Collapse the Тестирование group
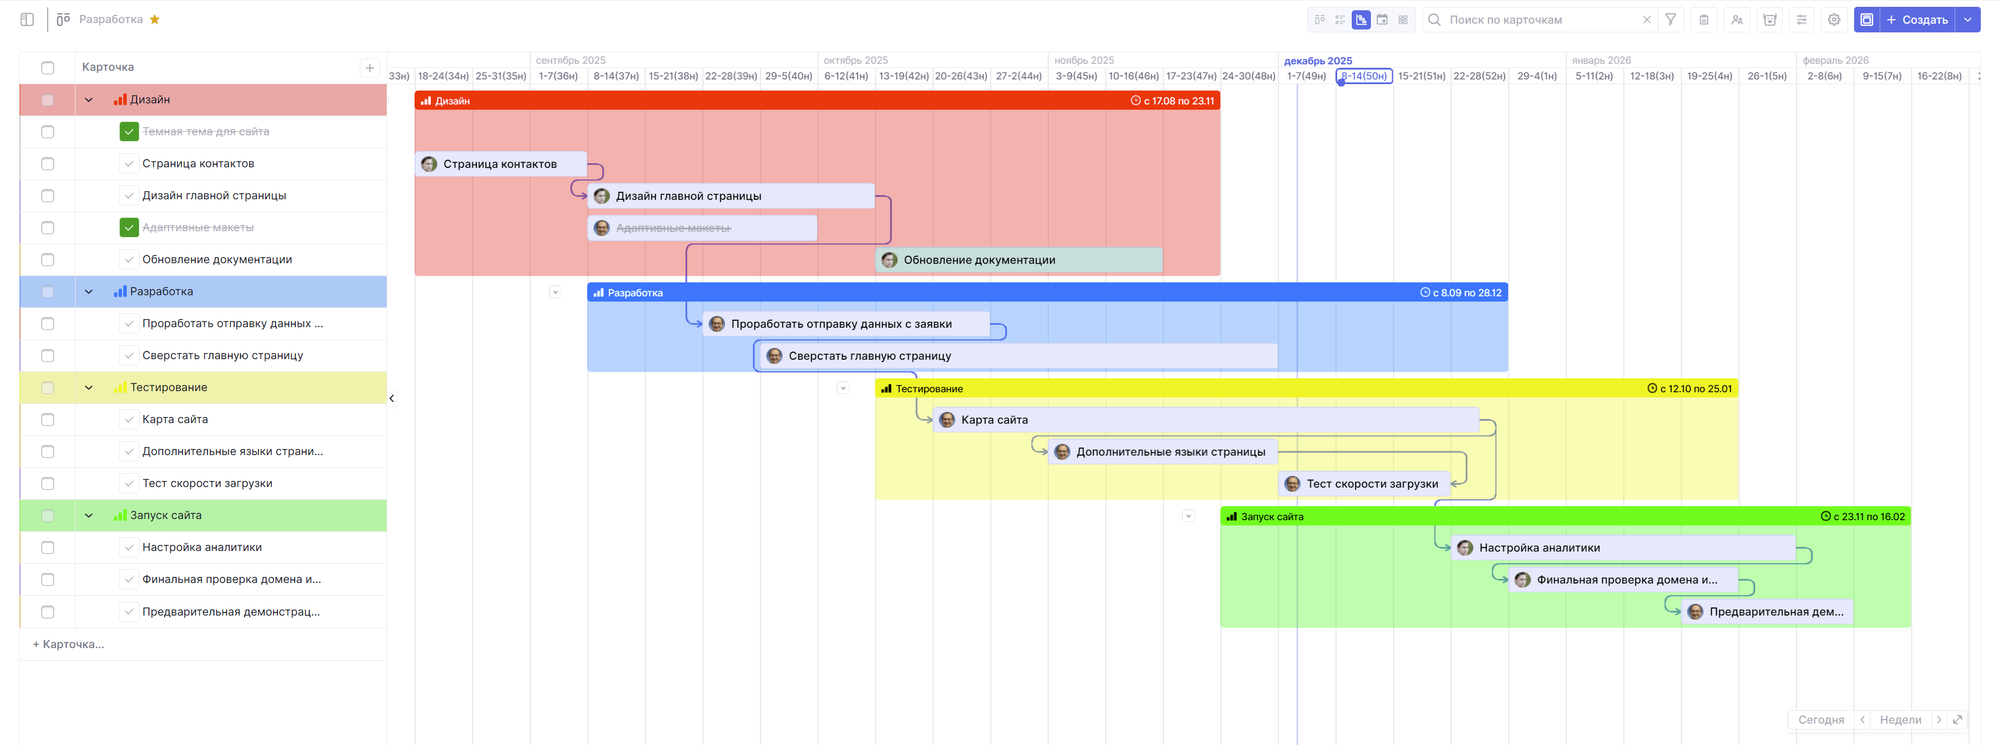This screenshot has height=745, width=2000. click(89, 388)
